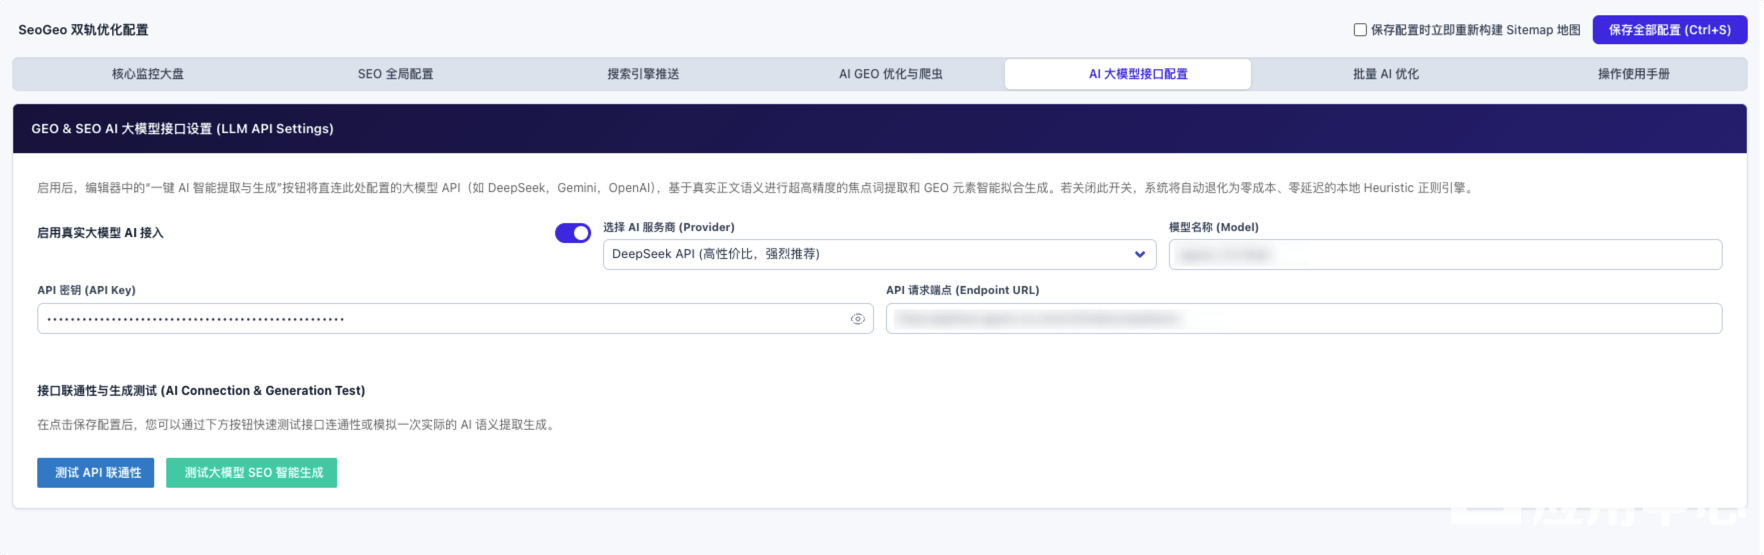Click 接口联通性与生成测试 section heading
The image size is (1764, 555).
click(x=201, y=391)
